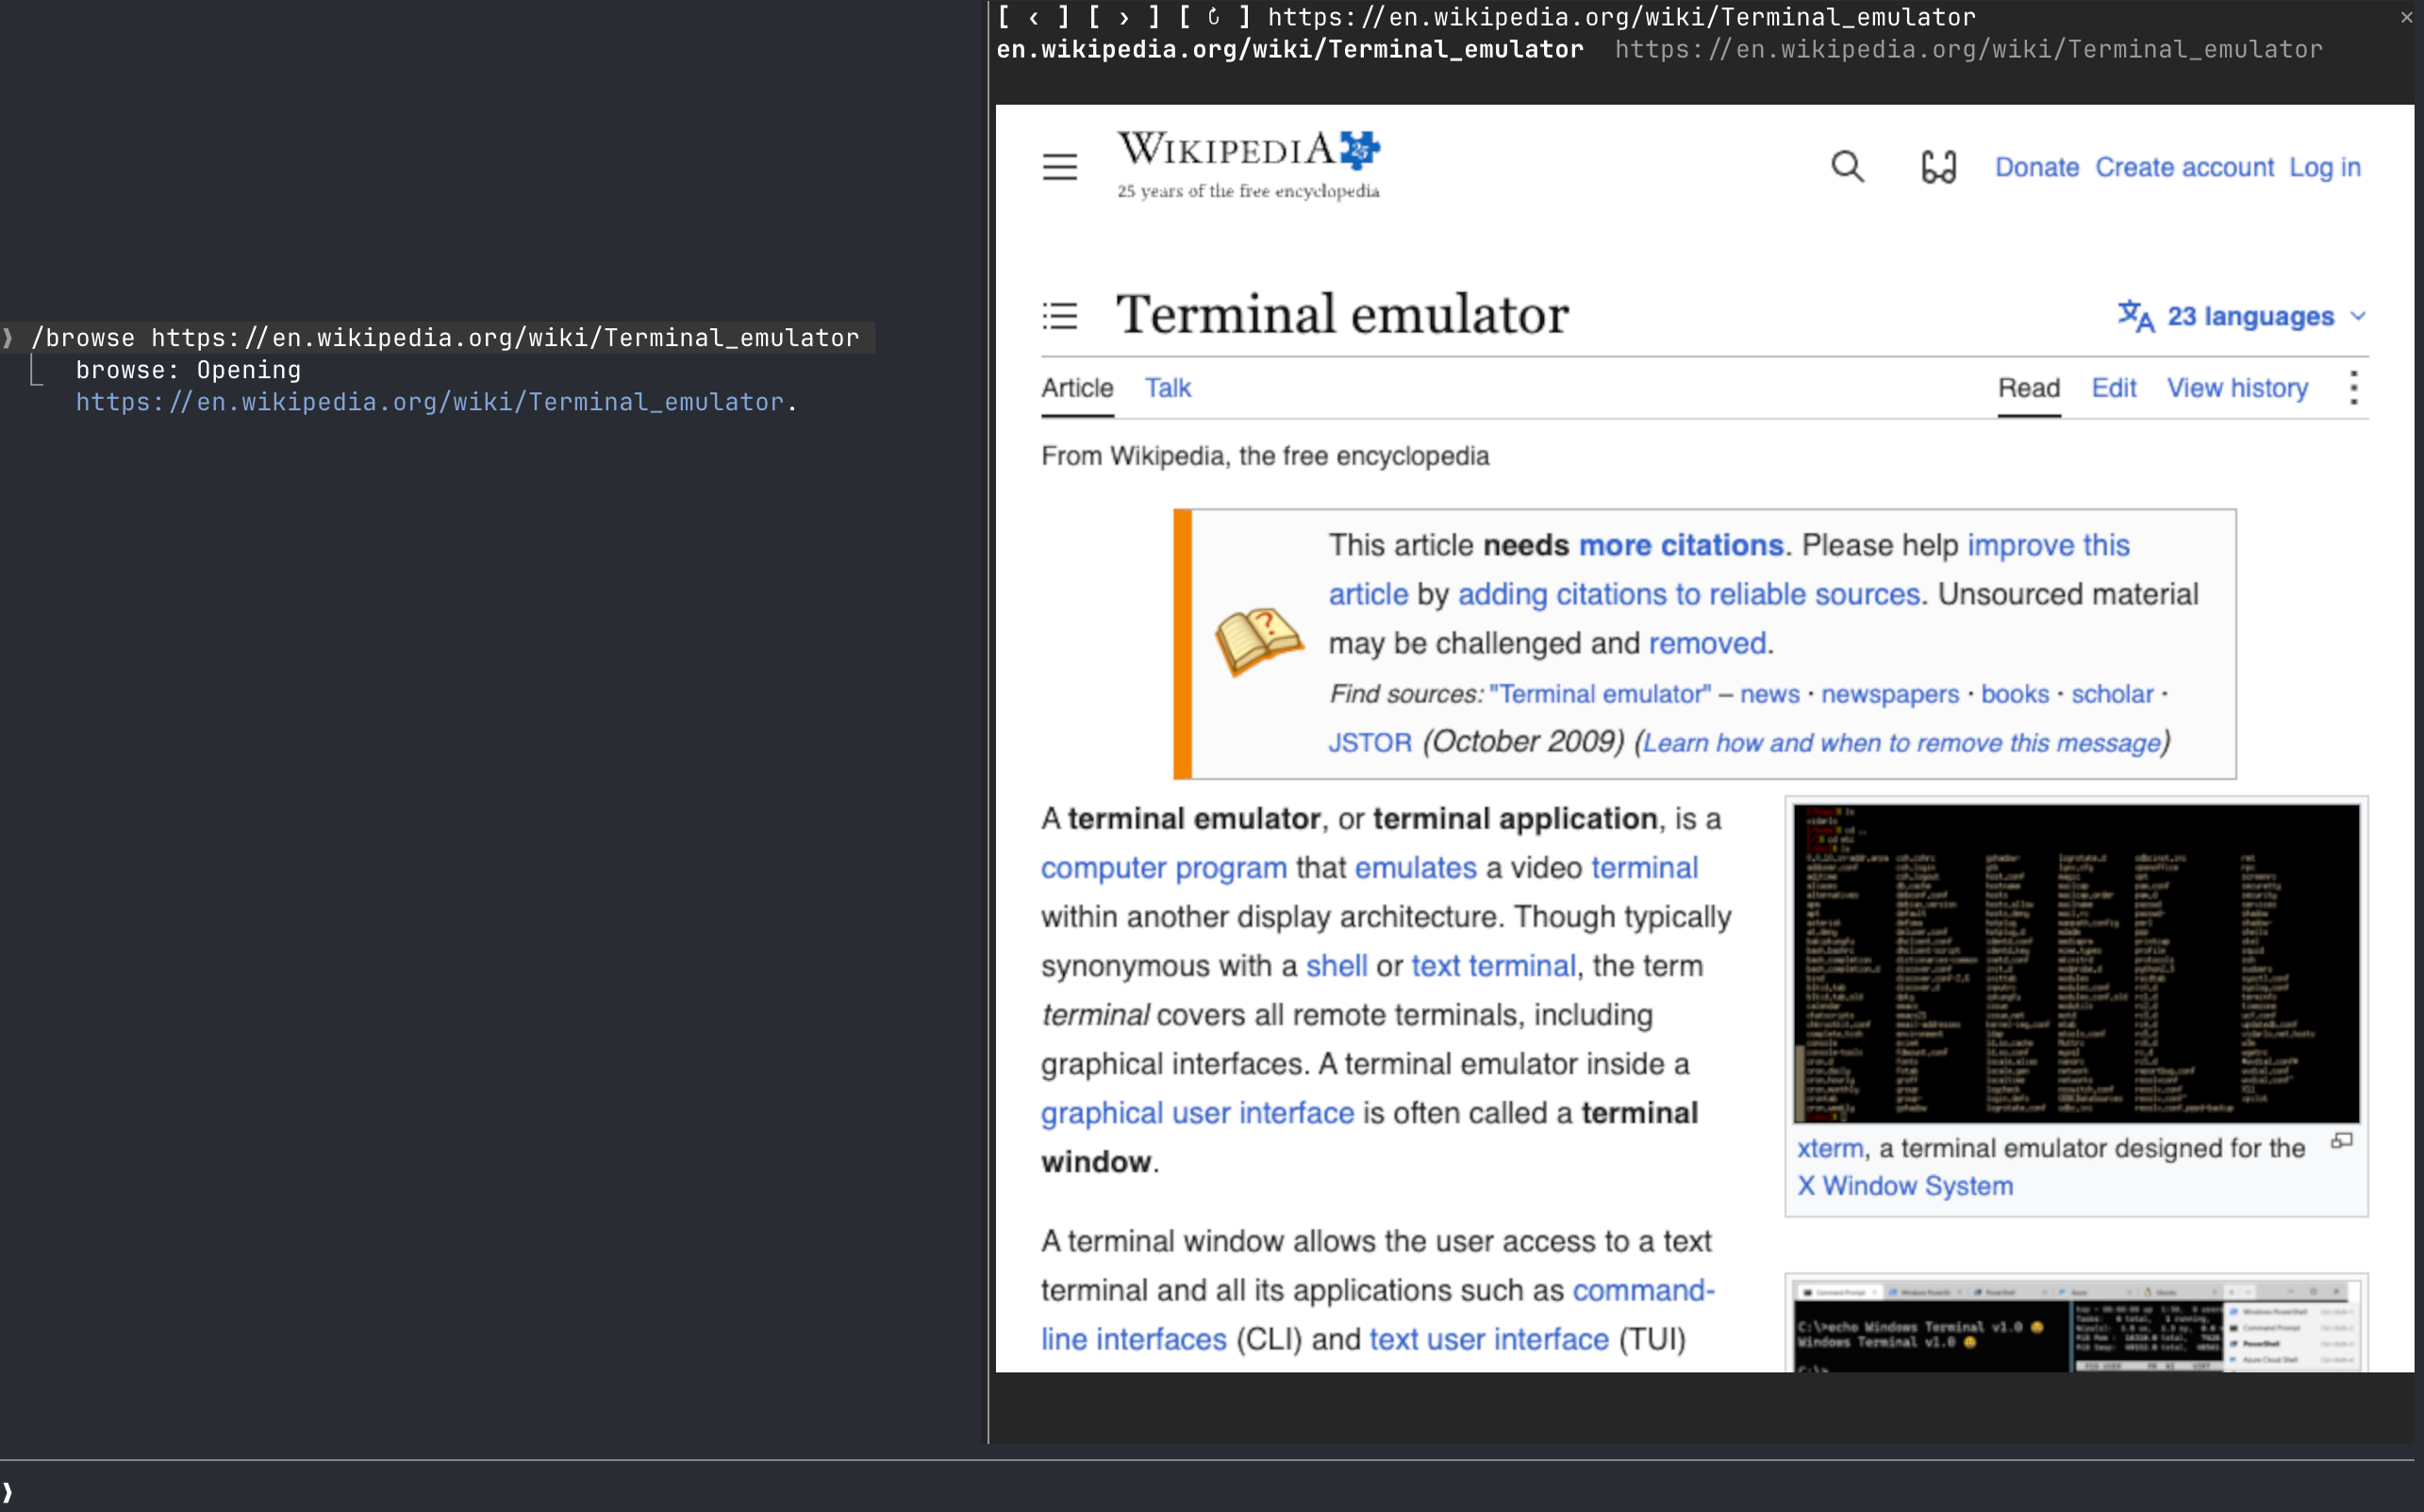Viewport: 2424px width, 1512px height.
Task: Expand the 23 languages dropdown
Action: tap(2242, 316)
